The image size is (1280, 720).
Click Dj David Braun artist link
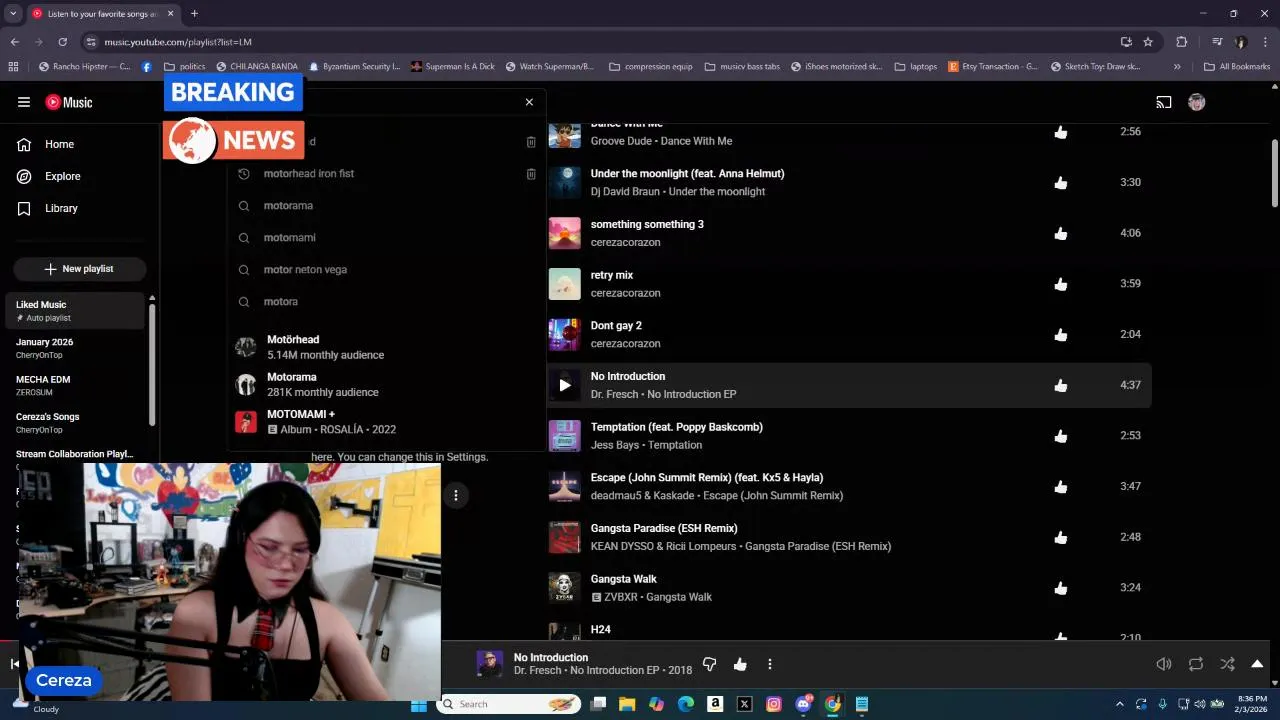point(626,192)
